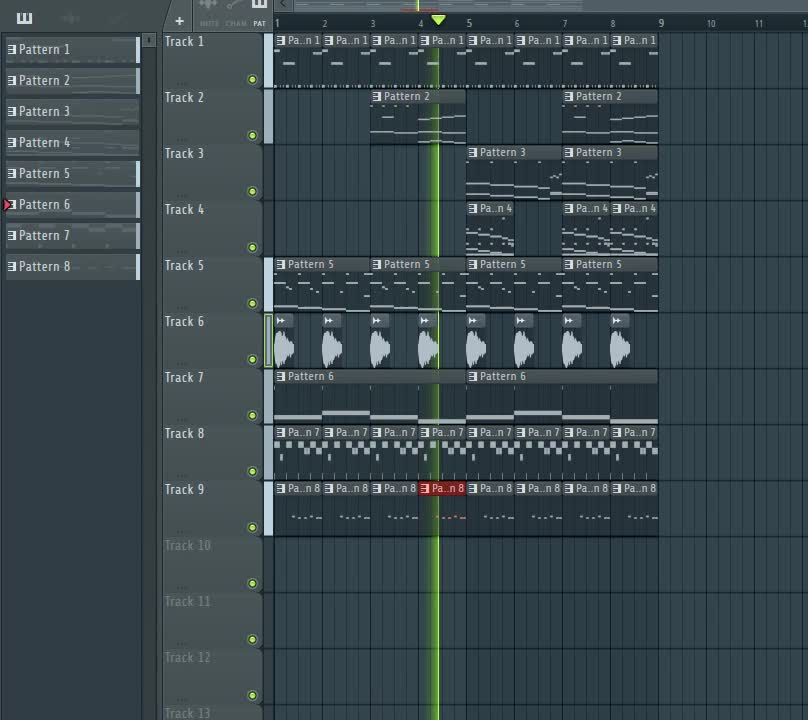Select the piano-roll pattern picker icon
The image size is (808, 720).
point(24,19)
